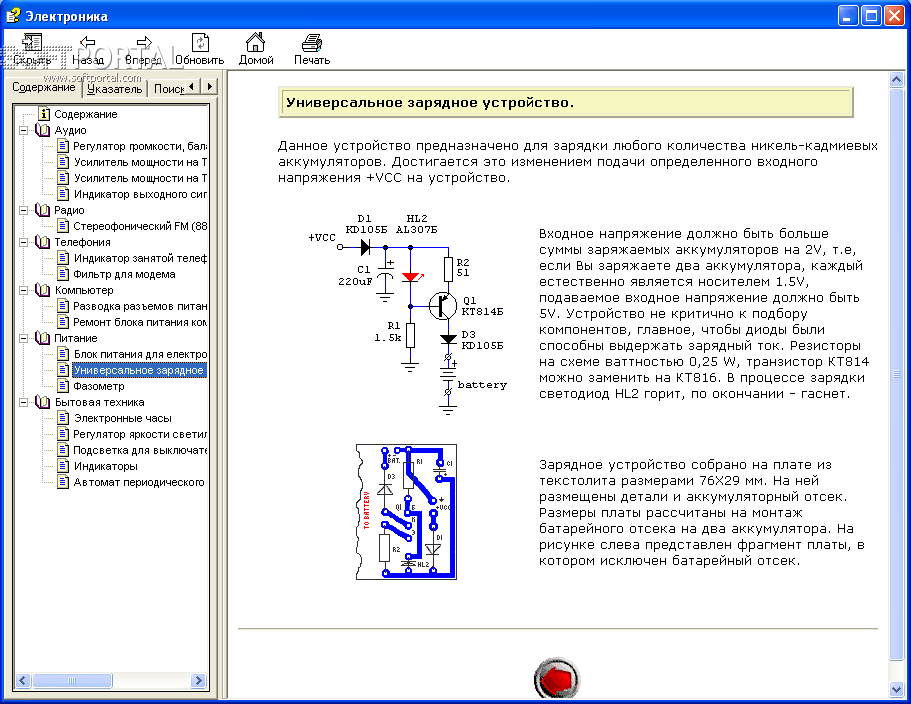Open the Регулятор громкости topic

[139, 146]
